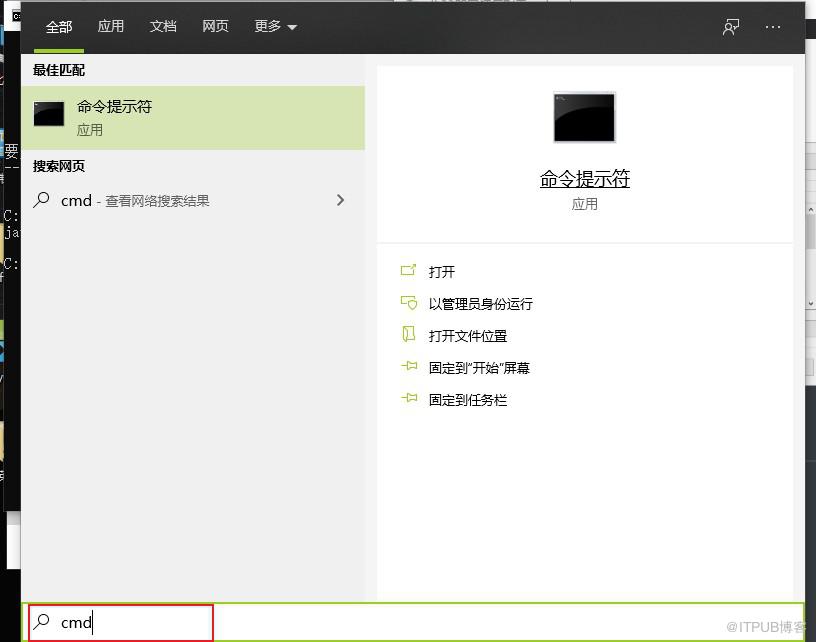
Task: Click large Command Prompt preview icon
Action: click(584, 117)
